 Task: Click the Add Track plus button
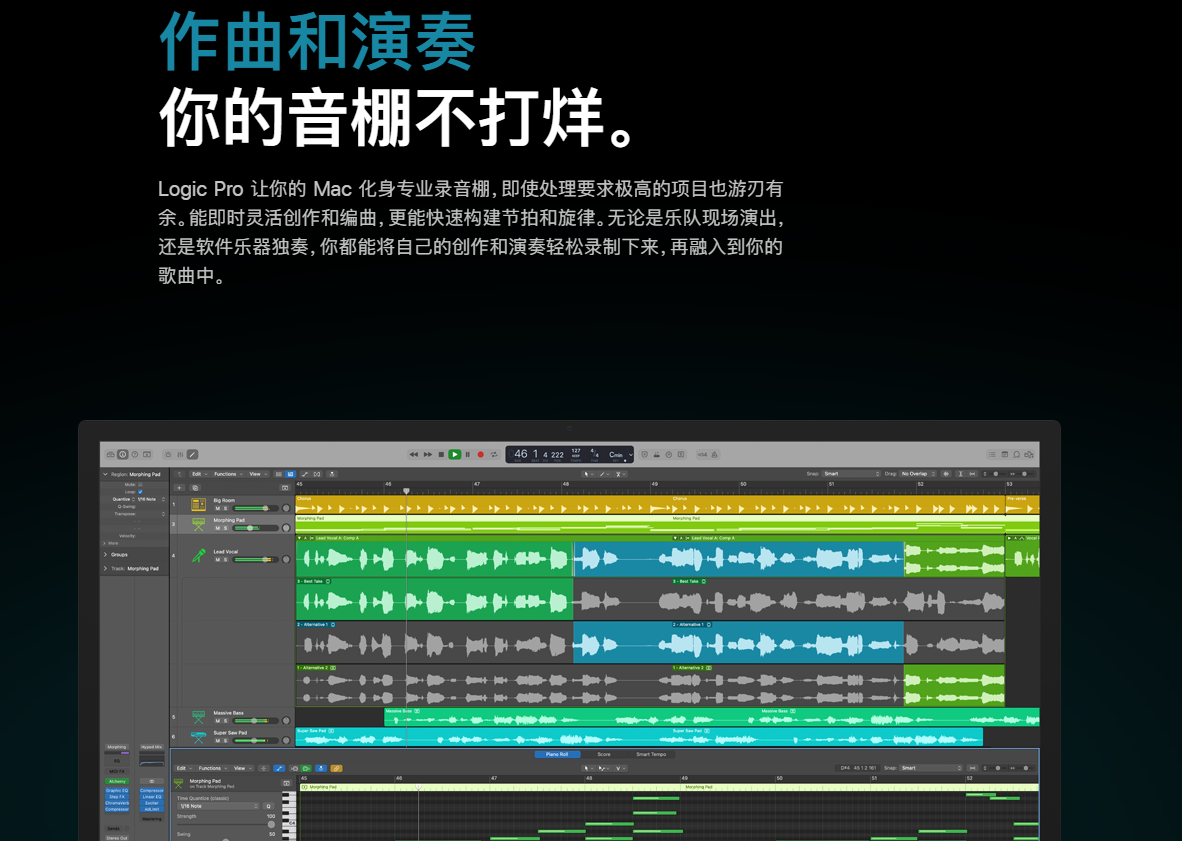(179, 488)
